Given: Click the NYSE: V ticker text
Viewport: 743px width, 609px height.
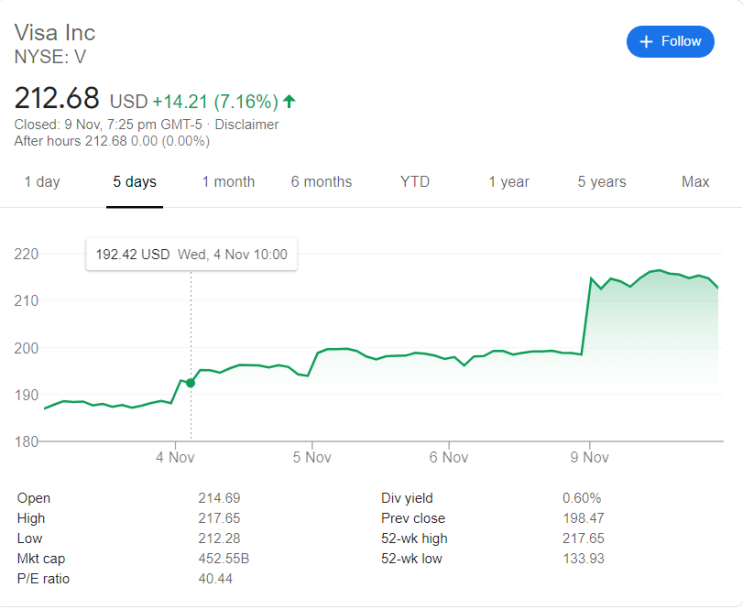Looking at the screenshot, I should point(50,57).
